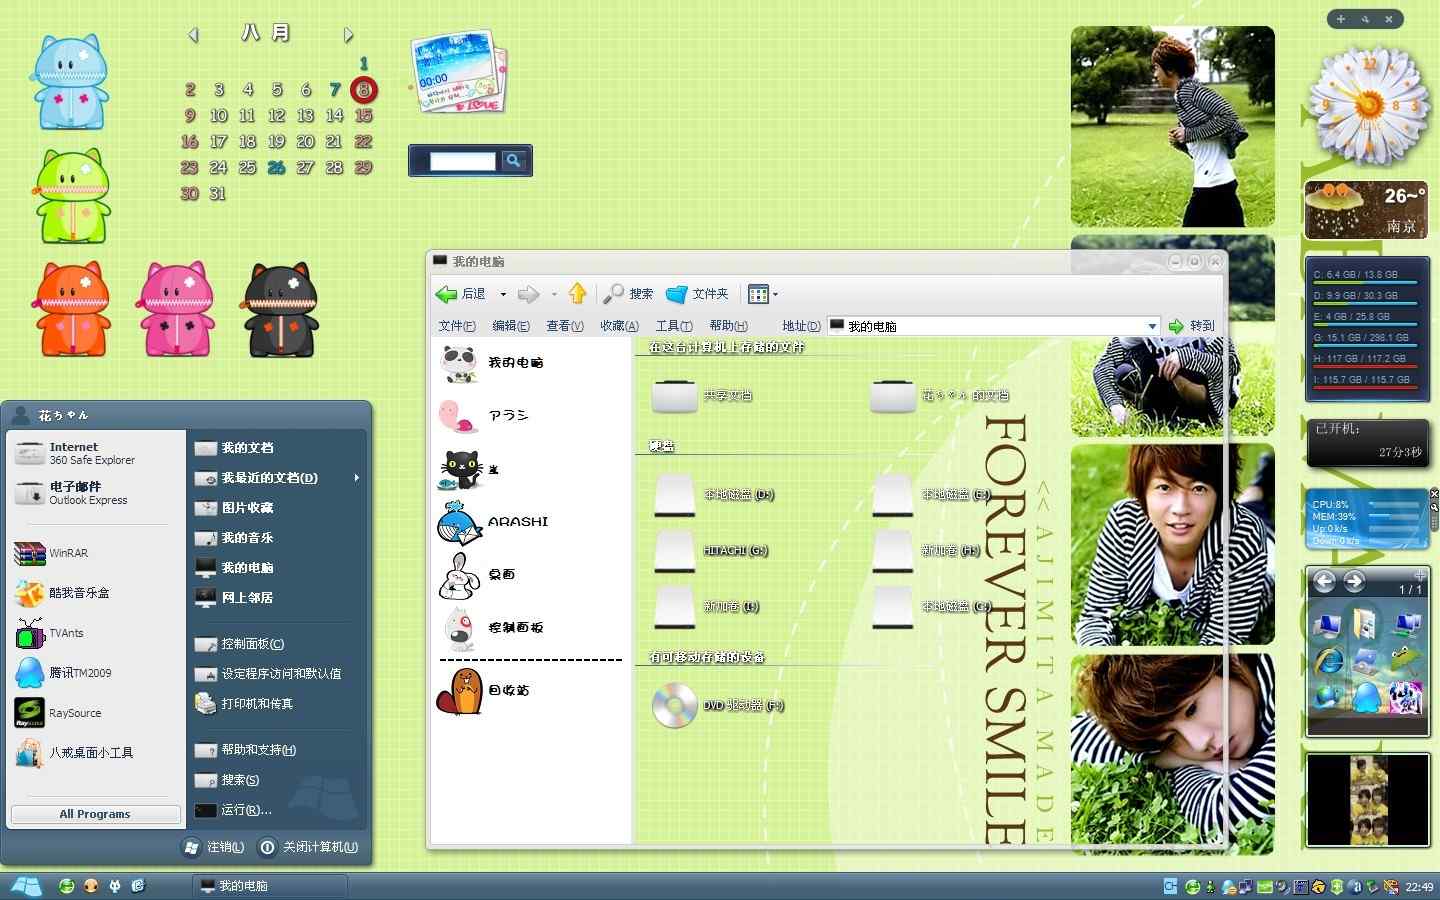Open the 文件(F) menu
Screen dimensions: 1440x900
coord(457,326)
